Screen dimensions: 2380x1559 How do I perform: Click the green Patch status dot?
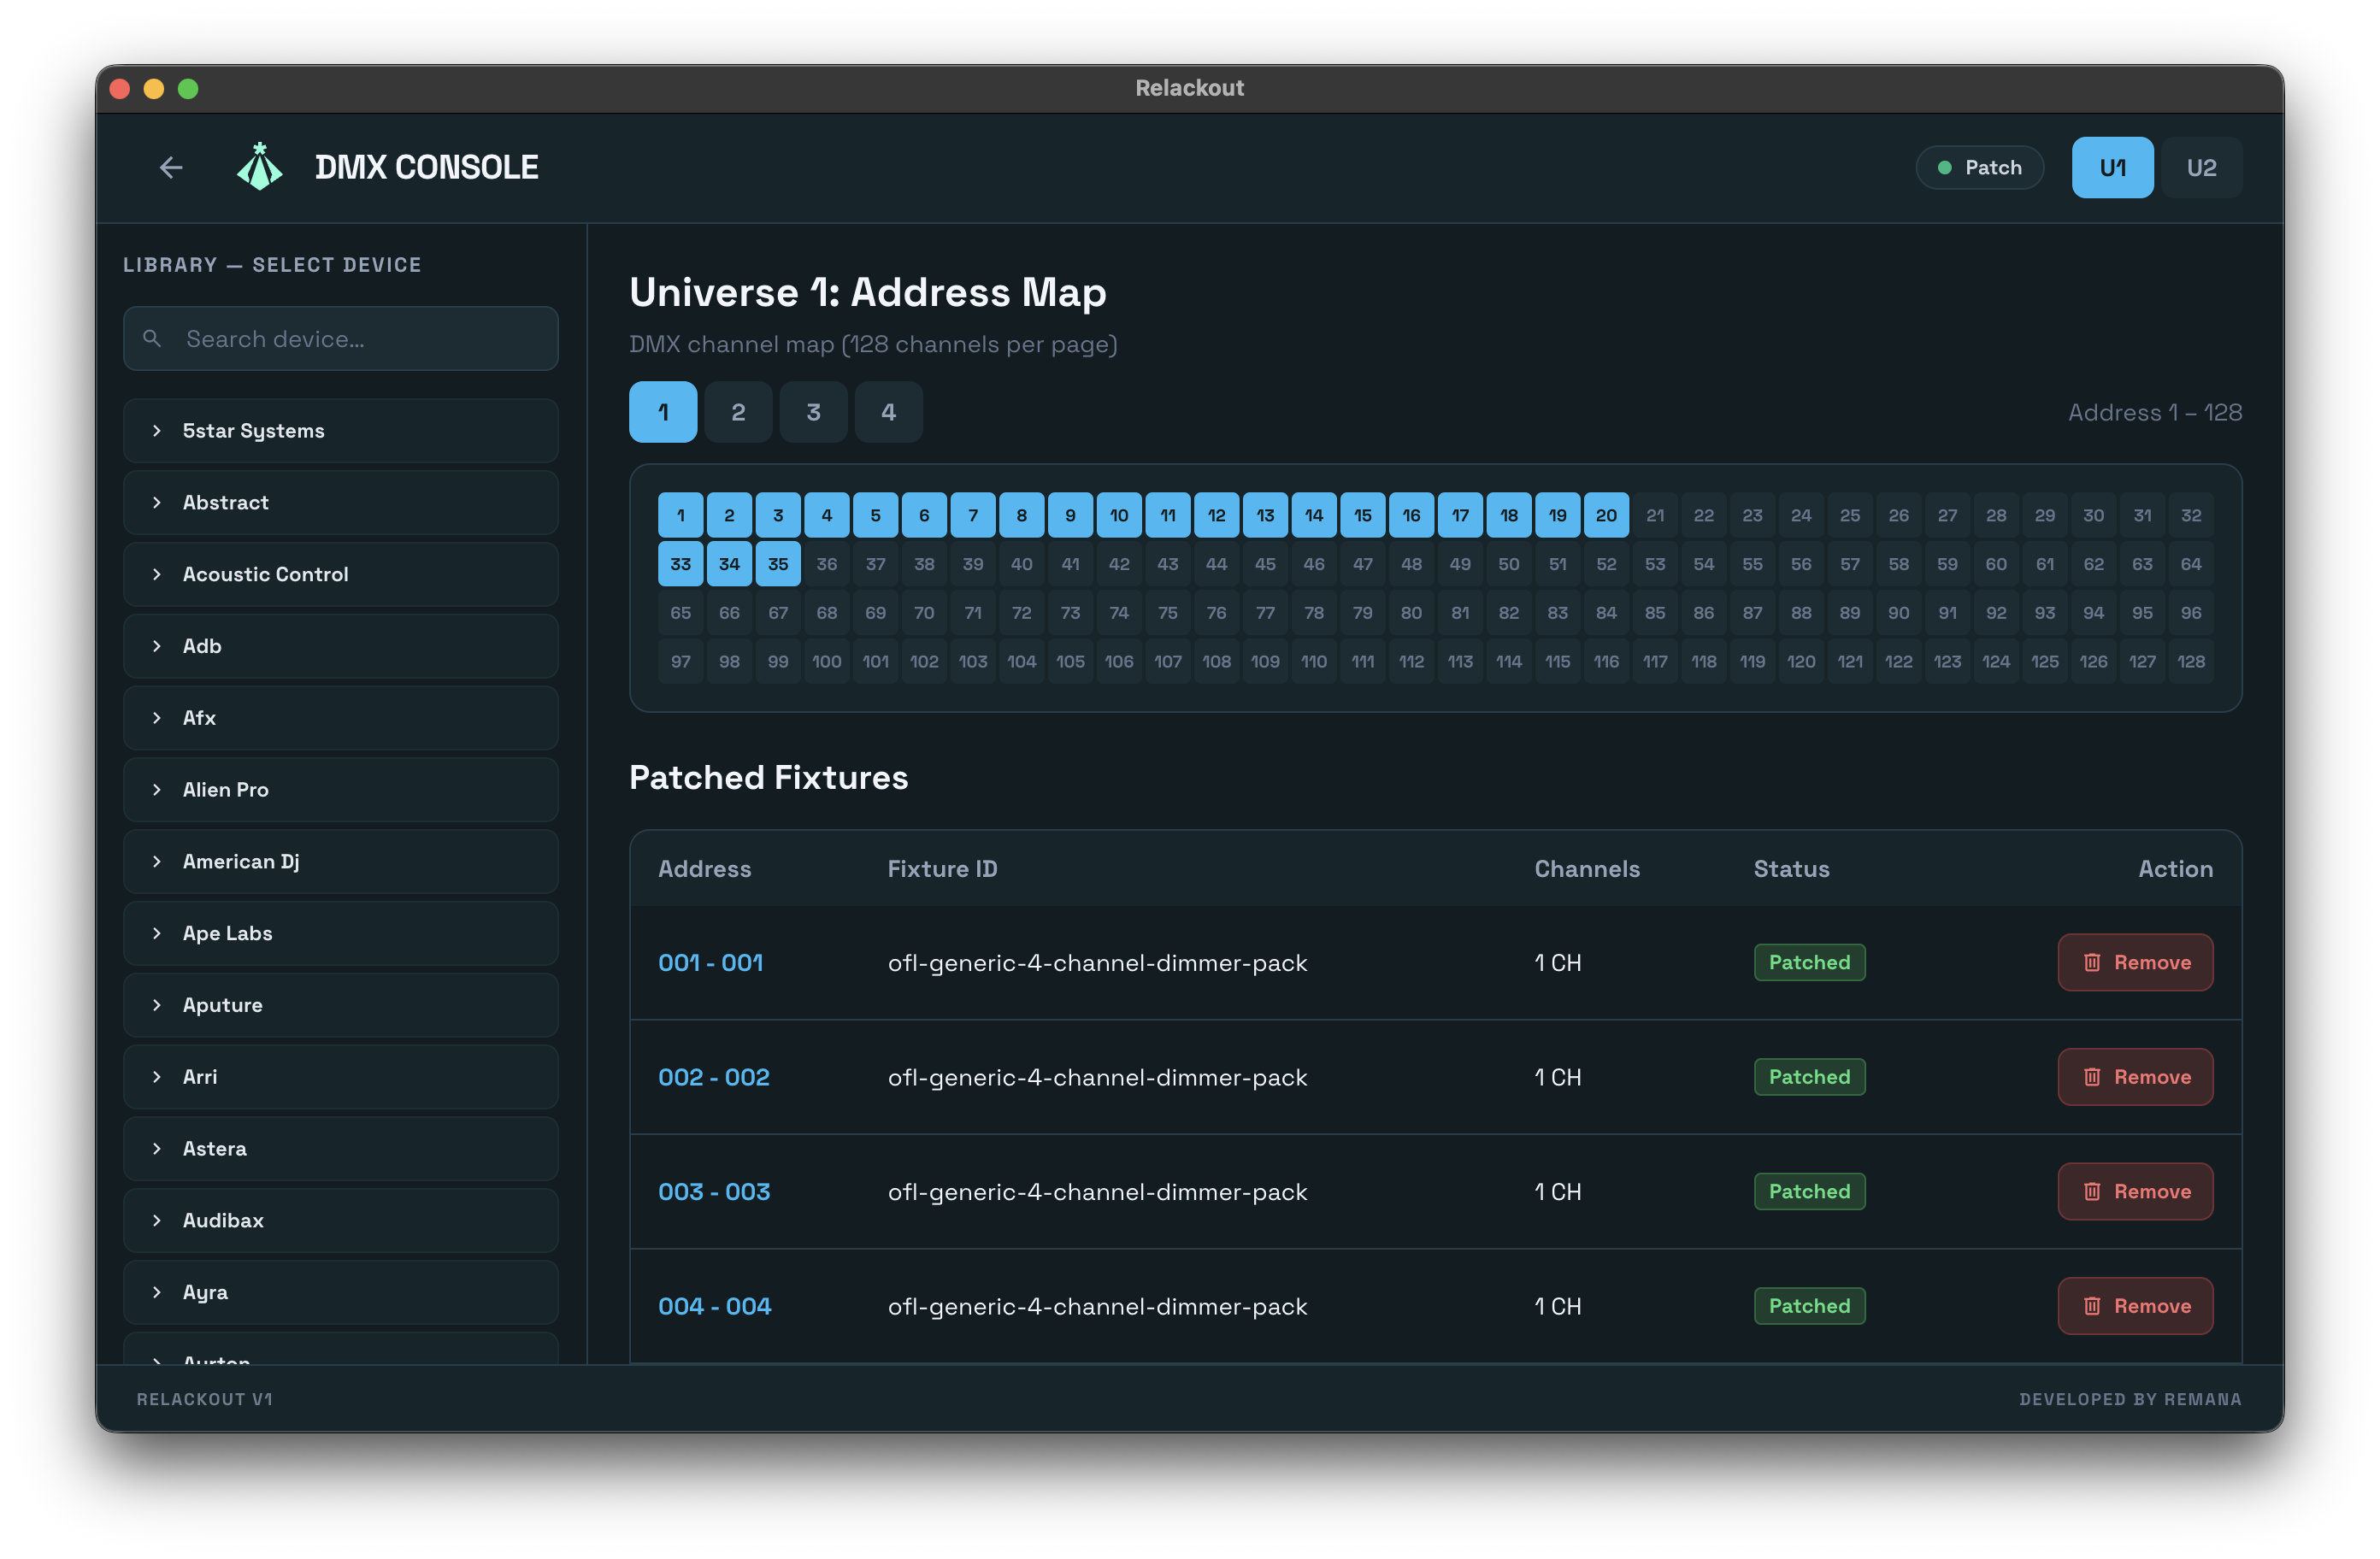[1944, 168]
